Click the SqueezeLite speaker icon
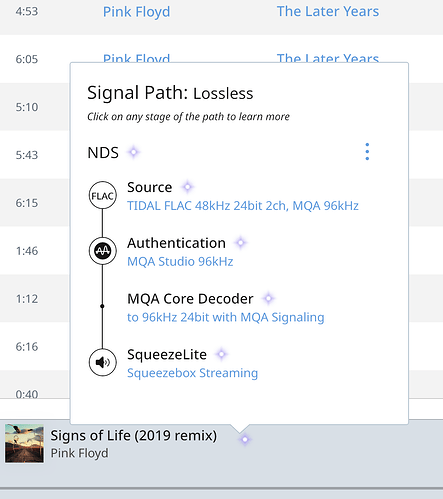This screenshot has height=499, width=443. click(x=103, y=362)
